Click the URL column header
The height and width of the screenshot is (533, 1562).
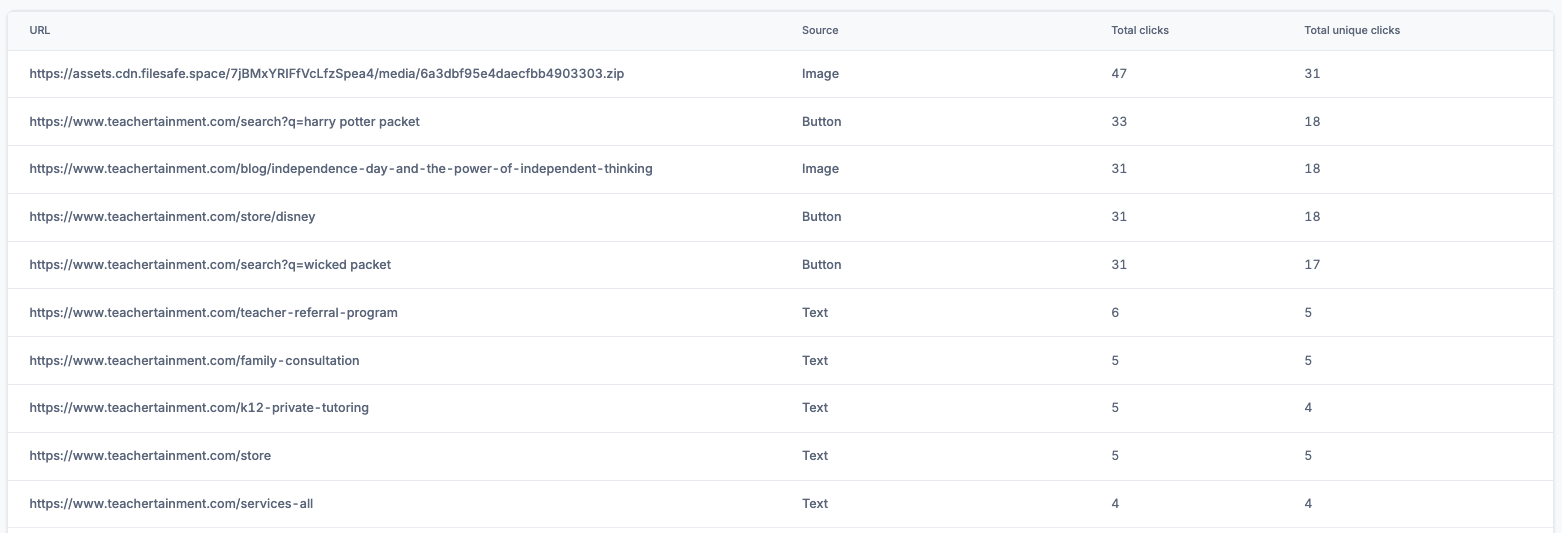40,31
